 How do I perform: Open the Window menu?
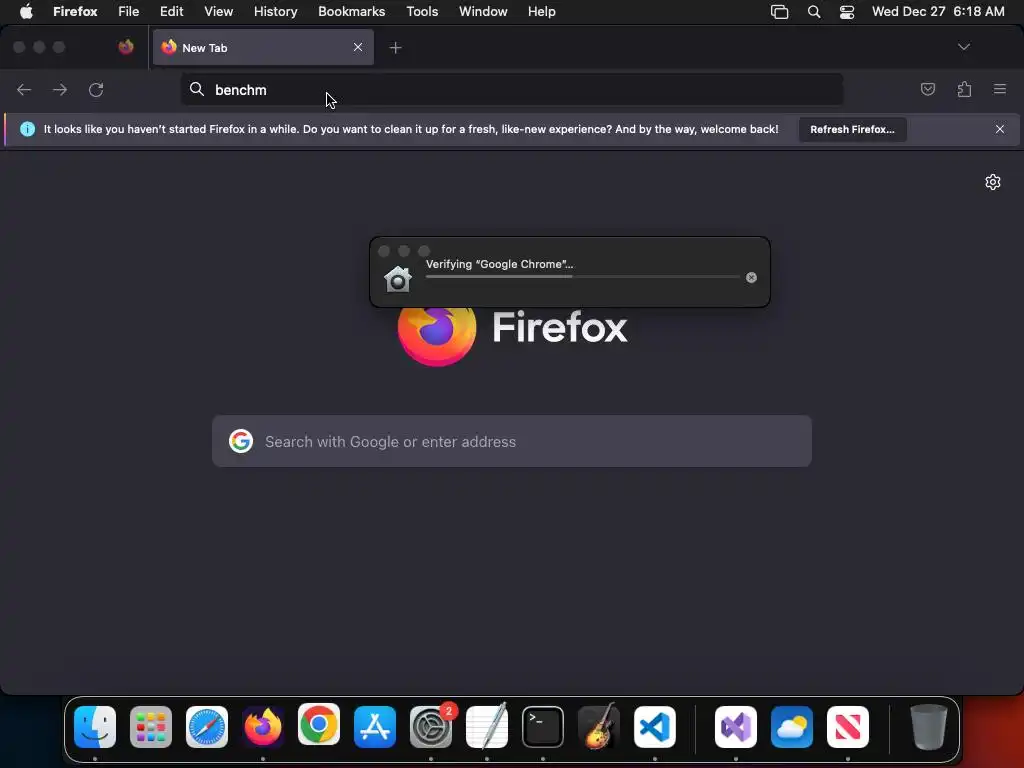483,12
